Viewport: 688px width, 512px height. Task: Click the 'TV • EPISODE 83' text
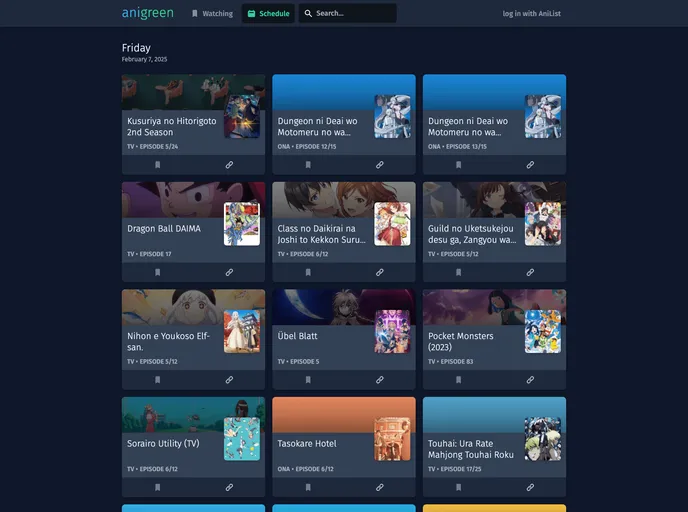451,362
